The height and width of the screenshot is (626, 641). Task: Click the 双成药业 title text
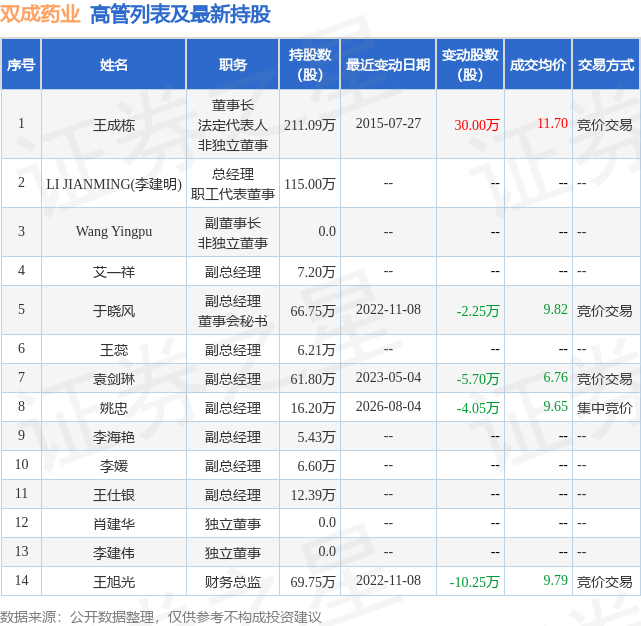click(x=40, y=15)
